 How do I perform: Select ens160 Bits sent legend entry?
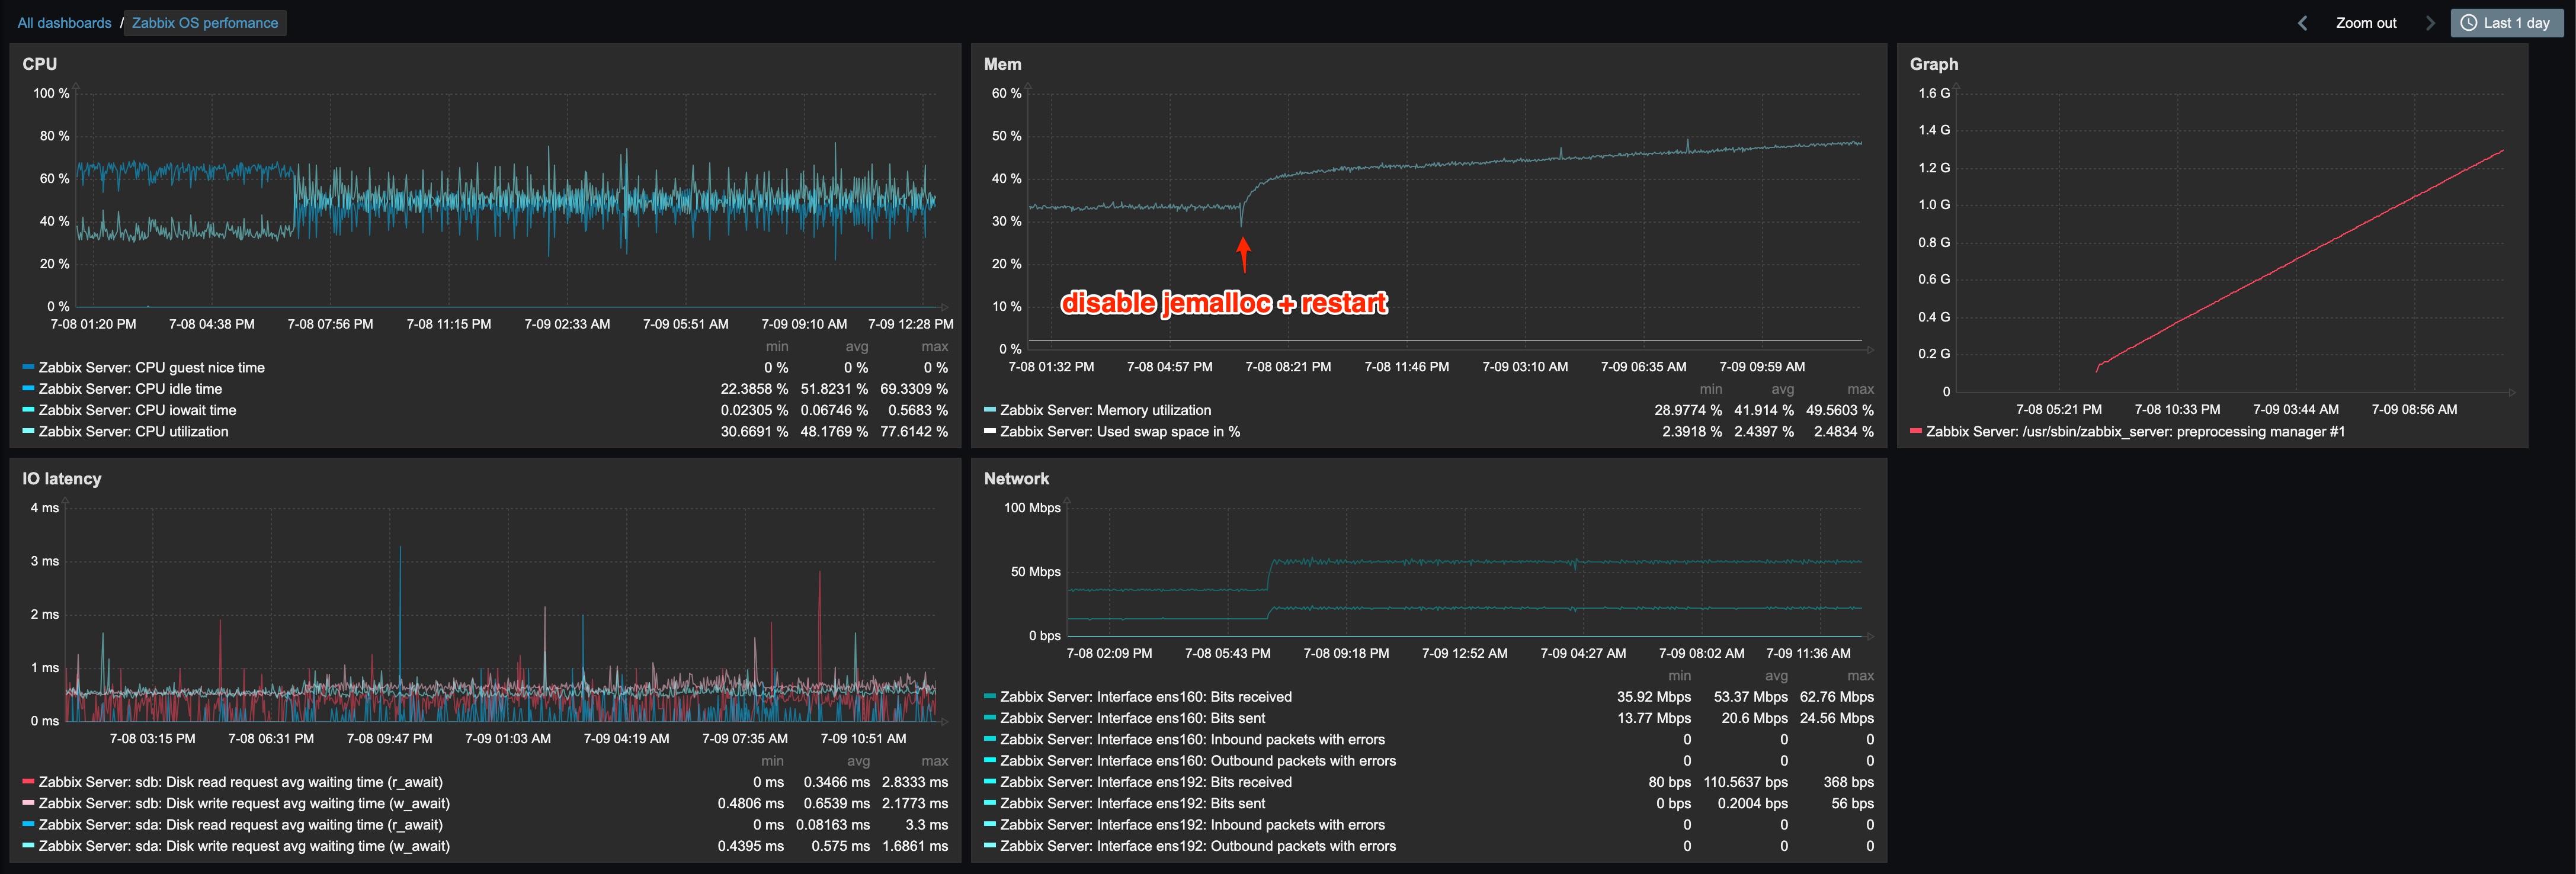[x=1132, y=718]
